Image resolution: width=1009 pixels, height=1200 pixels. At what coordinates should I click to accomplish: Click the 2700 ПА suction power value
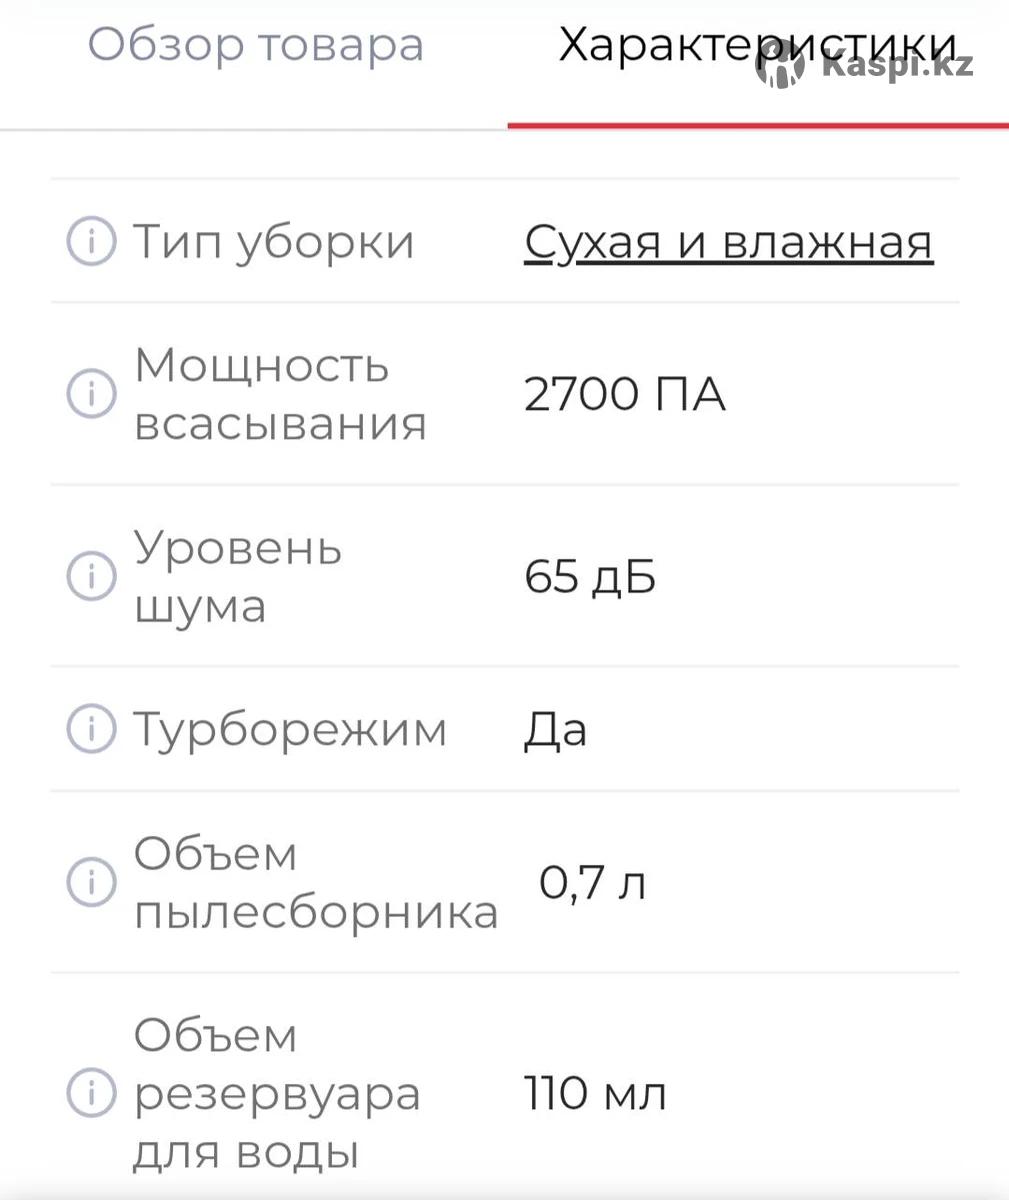click(x=624, y=394)
